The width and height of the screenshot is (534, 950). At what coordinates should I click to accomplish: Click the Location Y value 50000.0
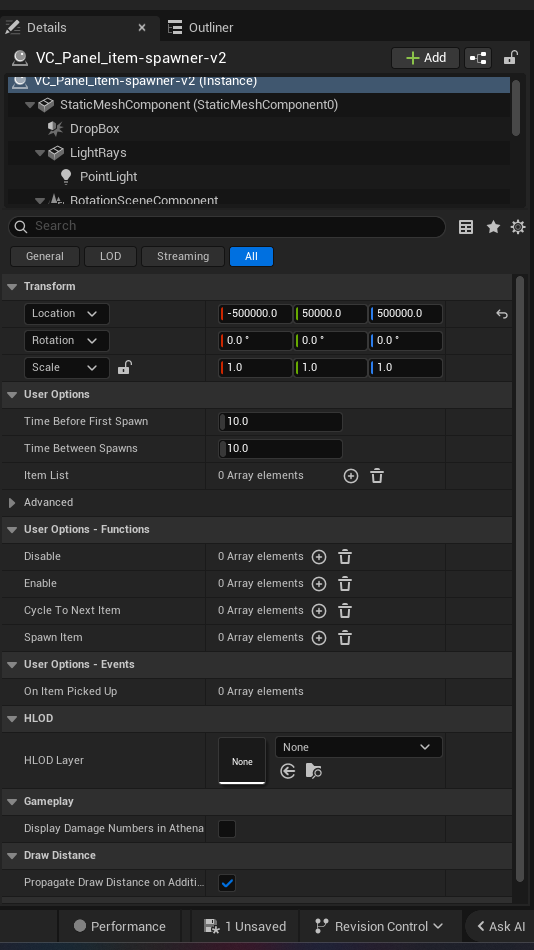tap(330, 314)
